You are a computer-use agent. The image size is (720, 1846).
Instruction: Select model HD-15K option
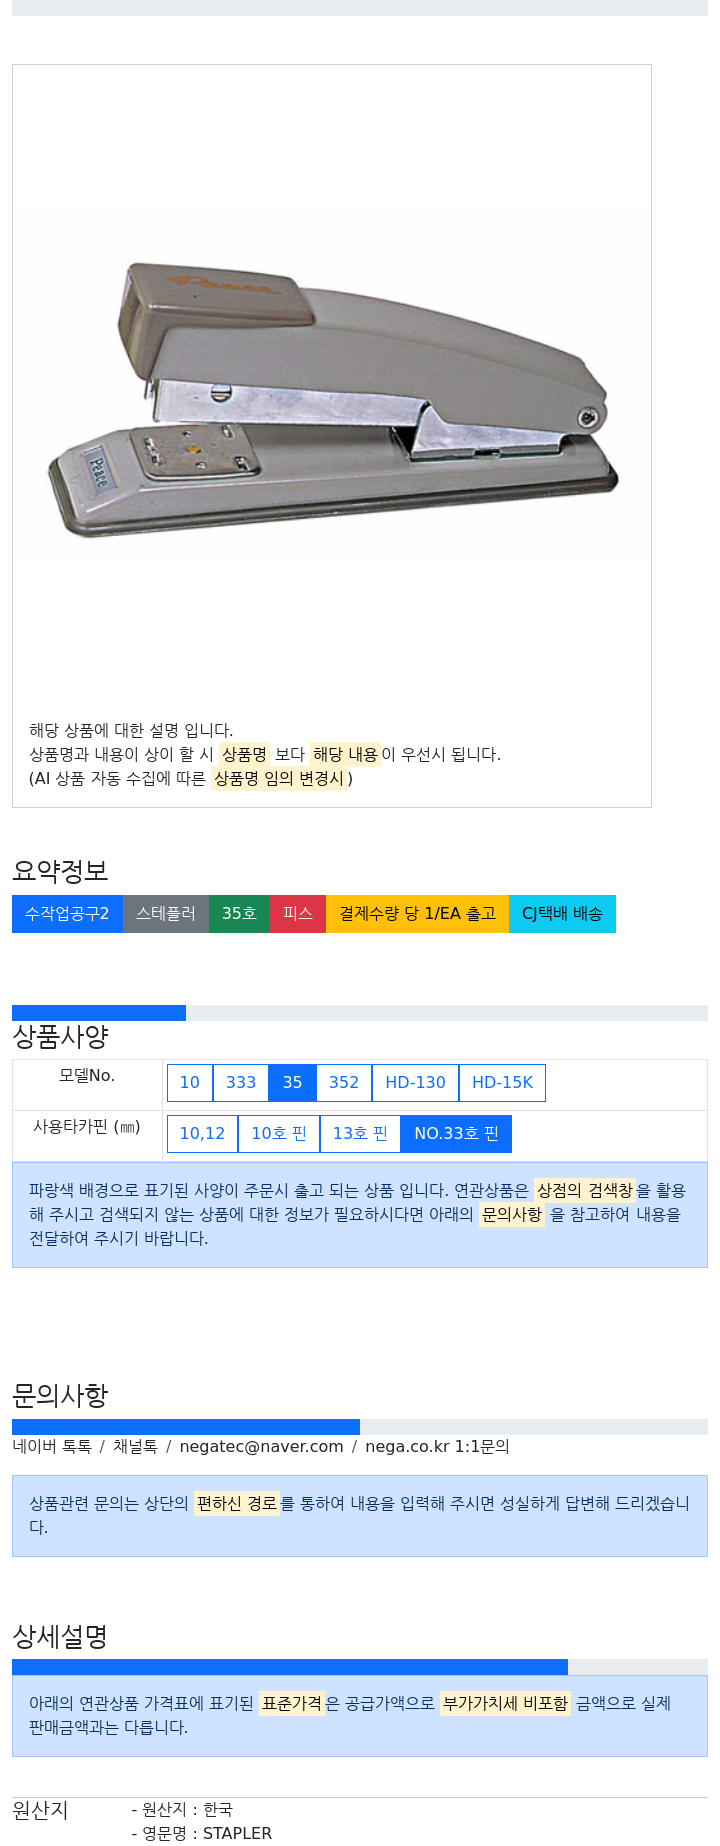click(x=502, y=1083)
